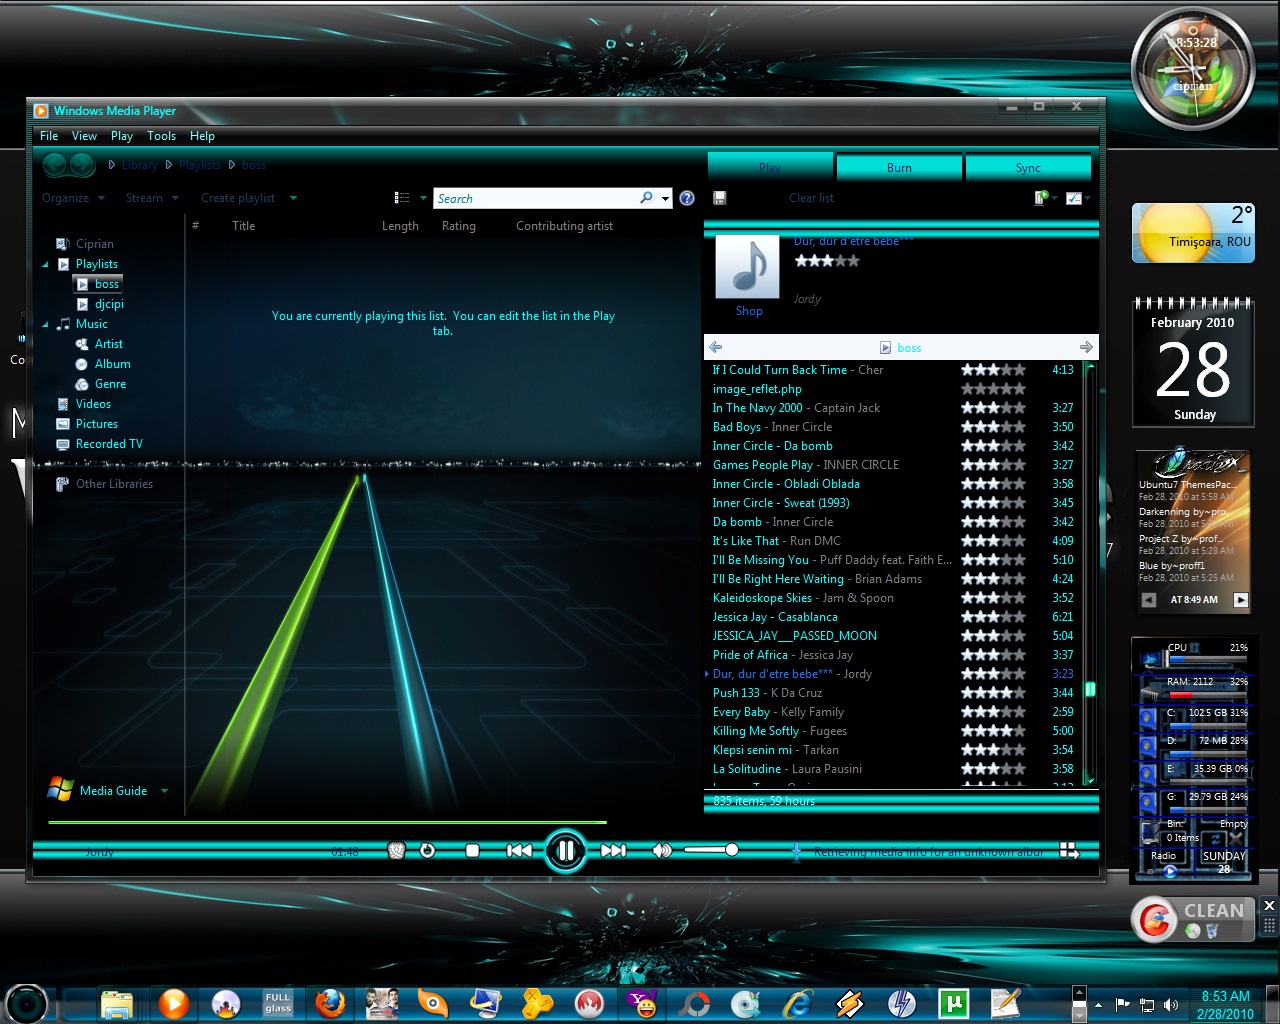
Task: Go to the previous track
Action: coord(519,851)
